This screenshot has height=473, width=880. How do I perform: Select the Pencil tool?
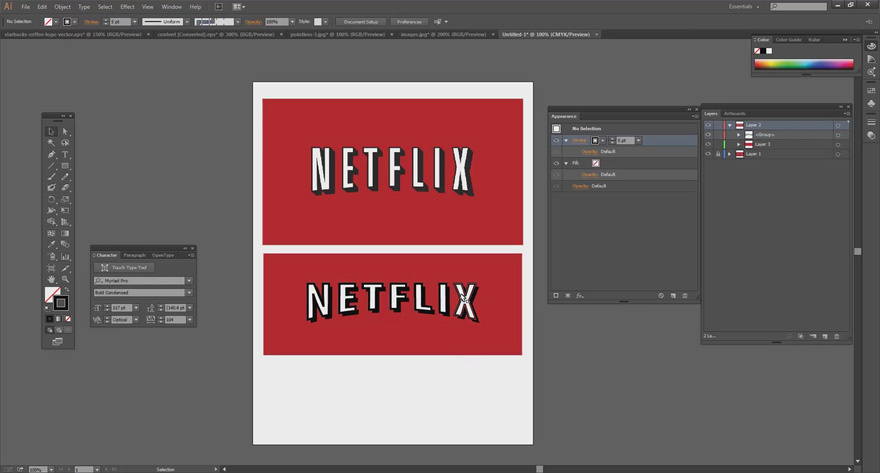(65, 177)
